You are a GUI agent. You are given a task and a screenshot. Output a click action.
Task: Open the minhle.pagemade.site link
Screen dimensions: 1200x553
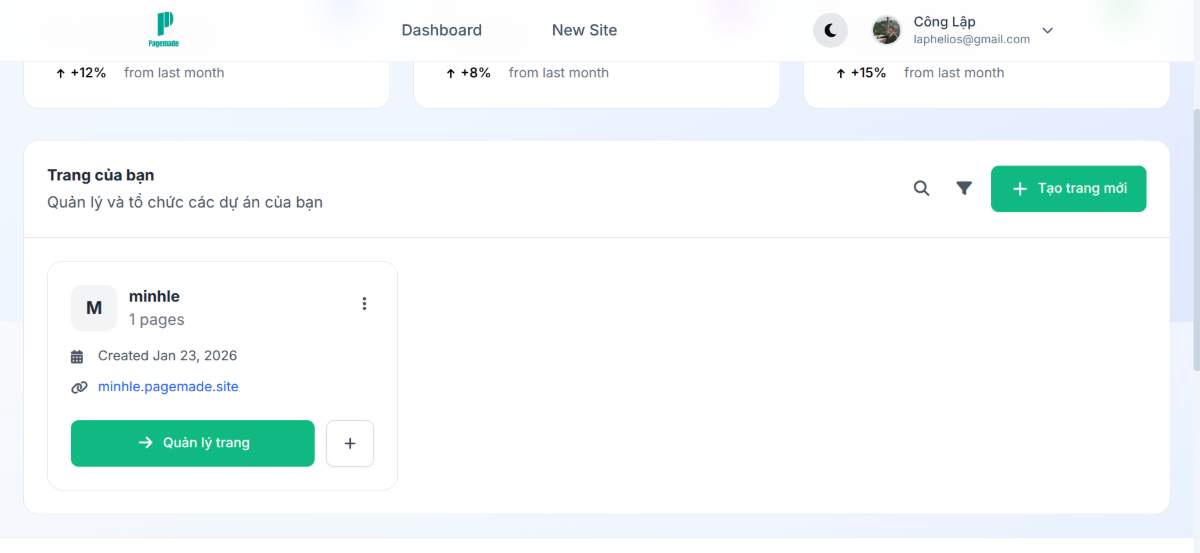click(x=168, y=386)
